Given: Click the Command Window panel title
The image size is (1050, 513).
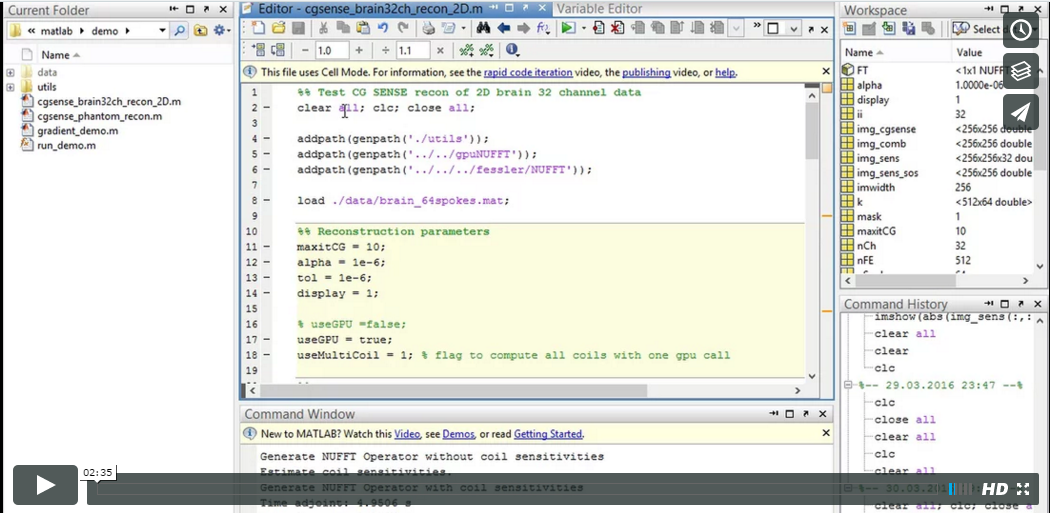Looking at the screenshot, I should (299, 414).
